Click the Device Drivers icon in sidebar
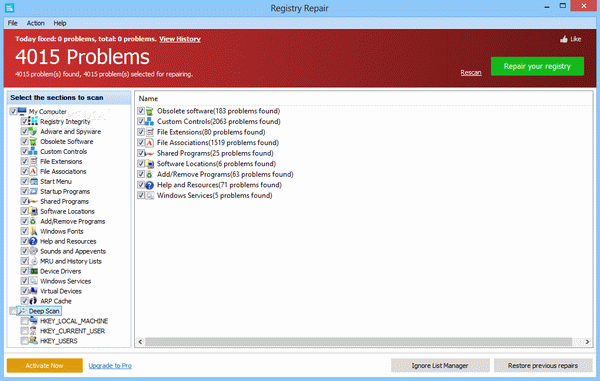The width and height of the screenshot is (600, 381). point(33,271)
